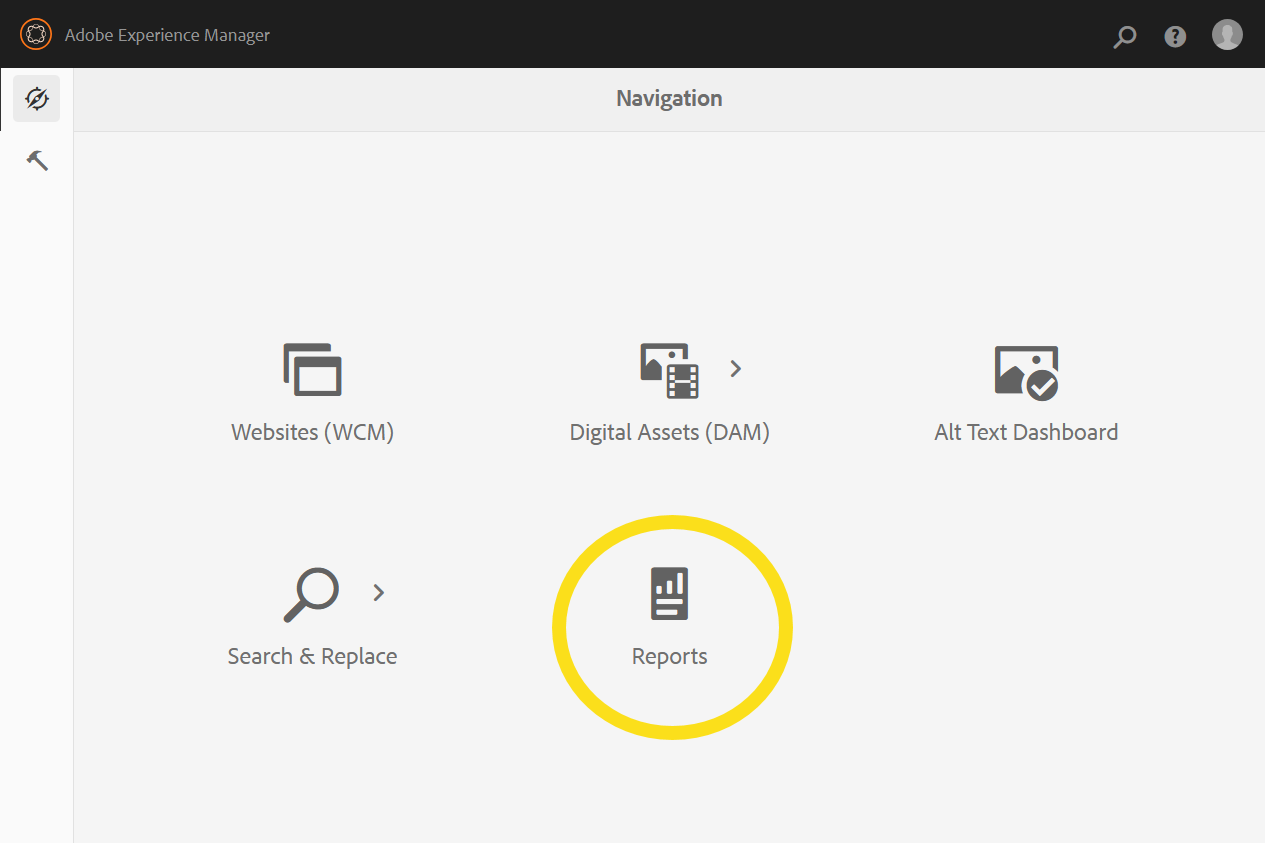Click the Adobe Experience Manager logo icon
This screenshot has height=843, width=1265.
[35, 35]
